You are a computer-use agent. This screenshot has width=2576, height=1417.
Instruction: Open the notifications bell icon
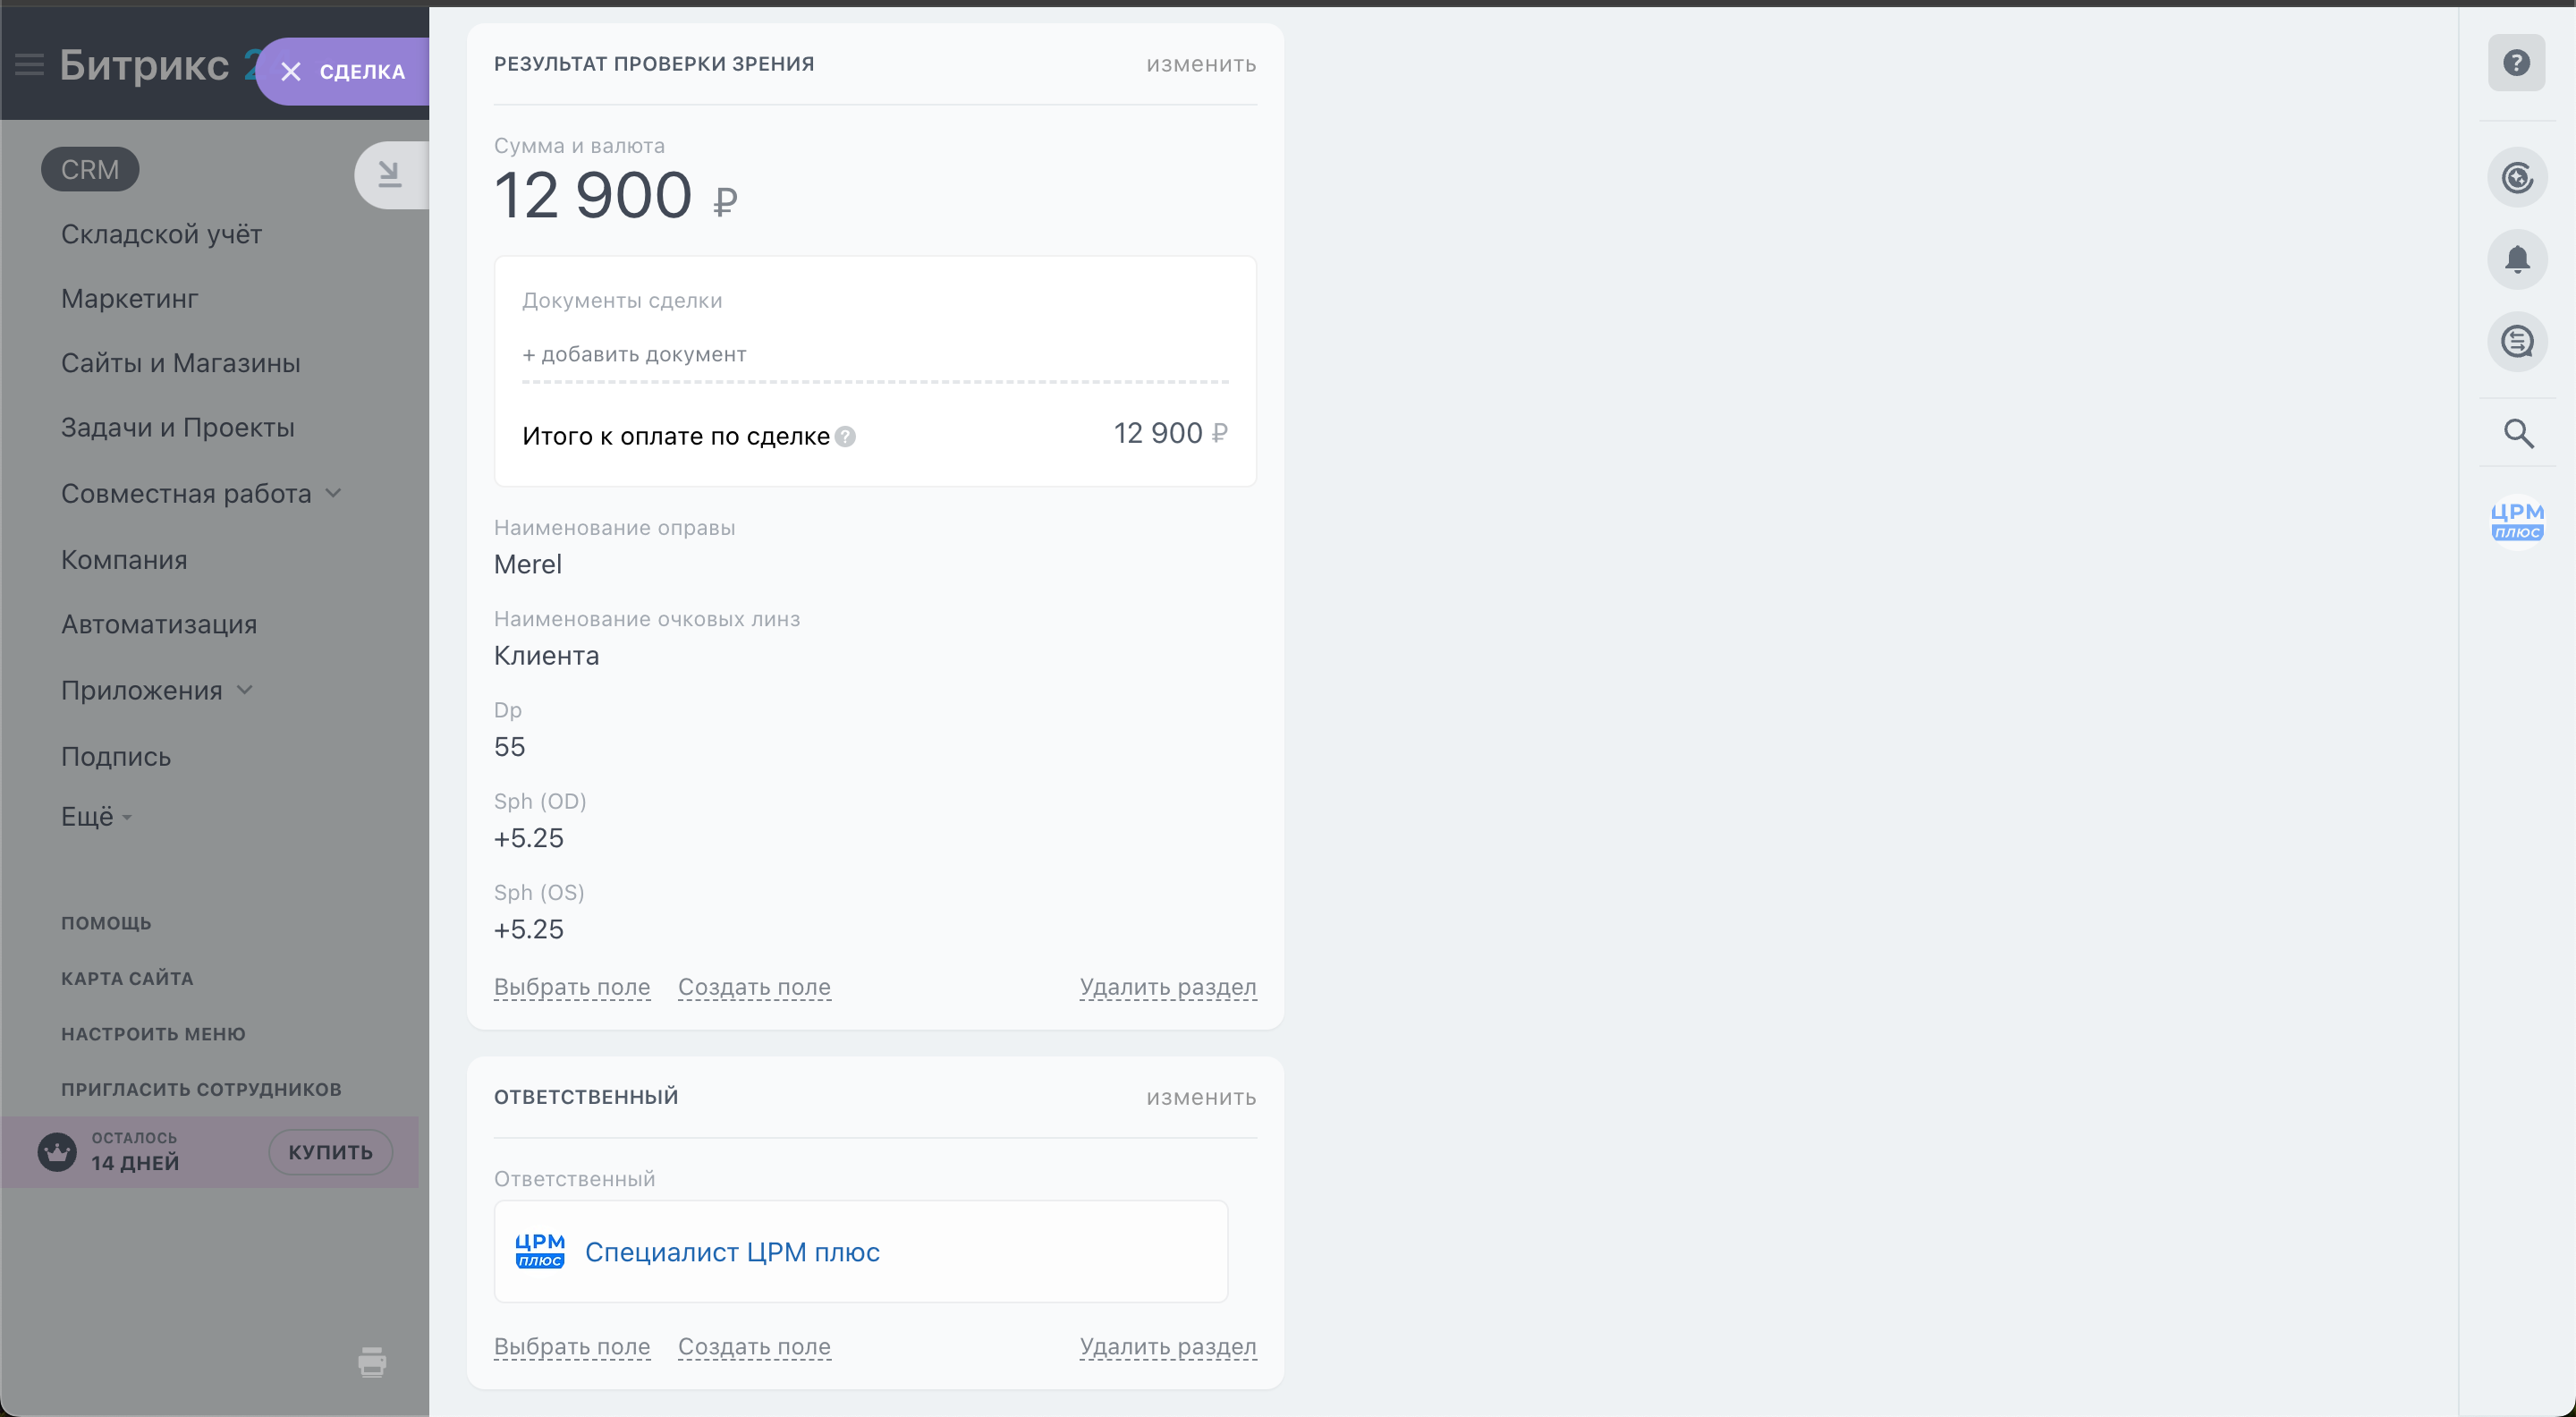2516,260
